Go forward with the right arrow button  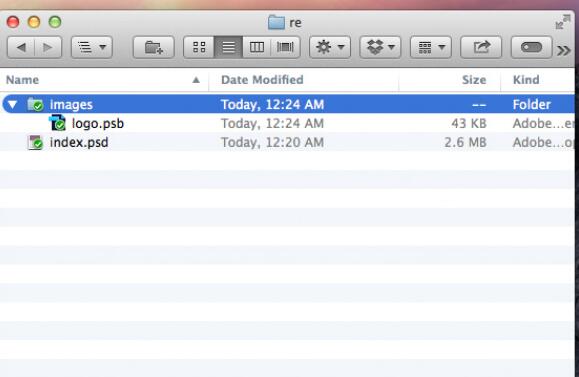pos(48,47)
